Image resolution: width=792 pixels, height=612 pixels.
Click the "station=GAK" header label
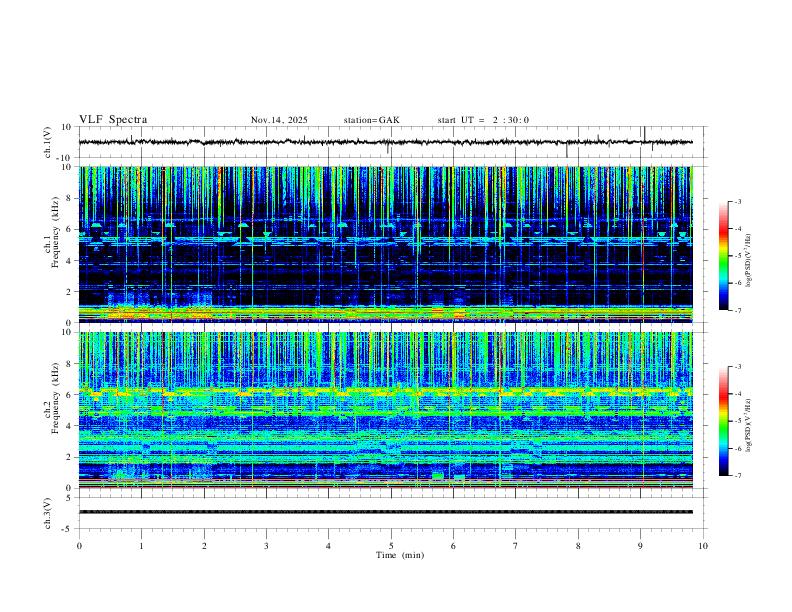click(x=371, y=120)
